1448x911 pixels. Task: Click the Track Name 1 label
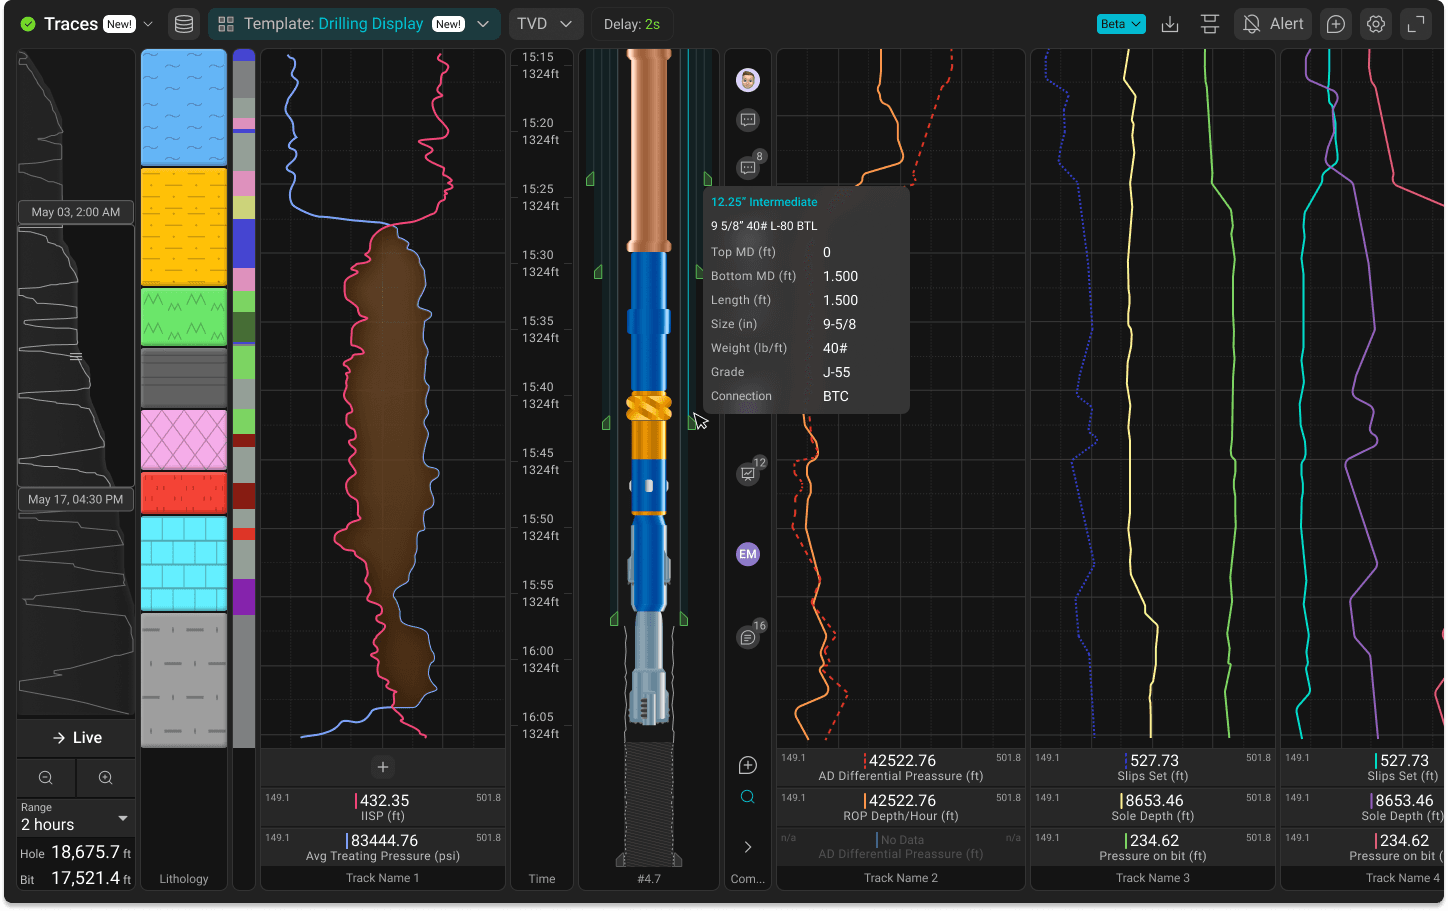point(383,878)
